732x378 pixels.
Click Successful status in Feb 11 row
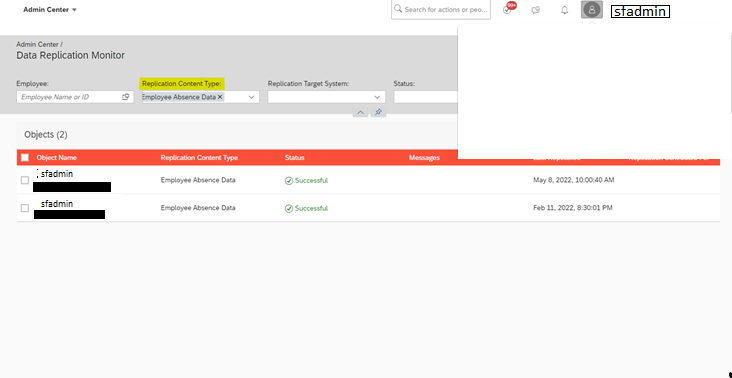pyautogui.click(x=311, y=209)
